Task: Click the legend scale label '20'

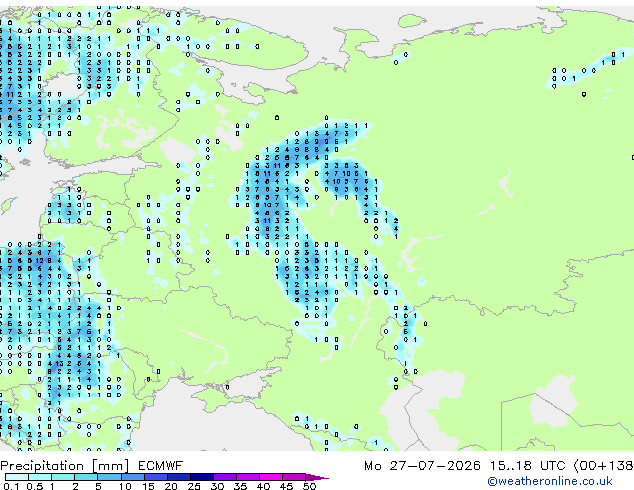Action: tap(171, 486)
